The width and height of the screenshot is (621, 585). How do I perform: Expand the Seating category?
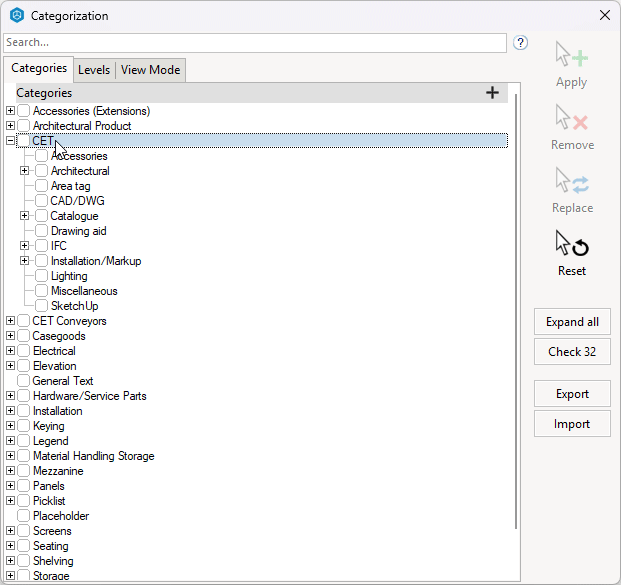[10, 546]
